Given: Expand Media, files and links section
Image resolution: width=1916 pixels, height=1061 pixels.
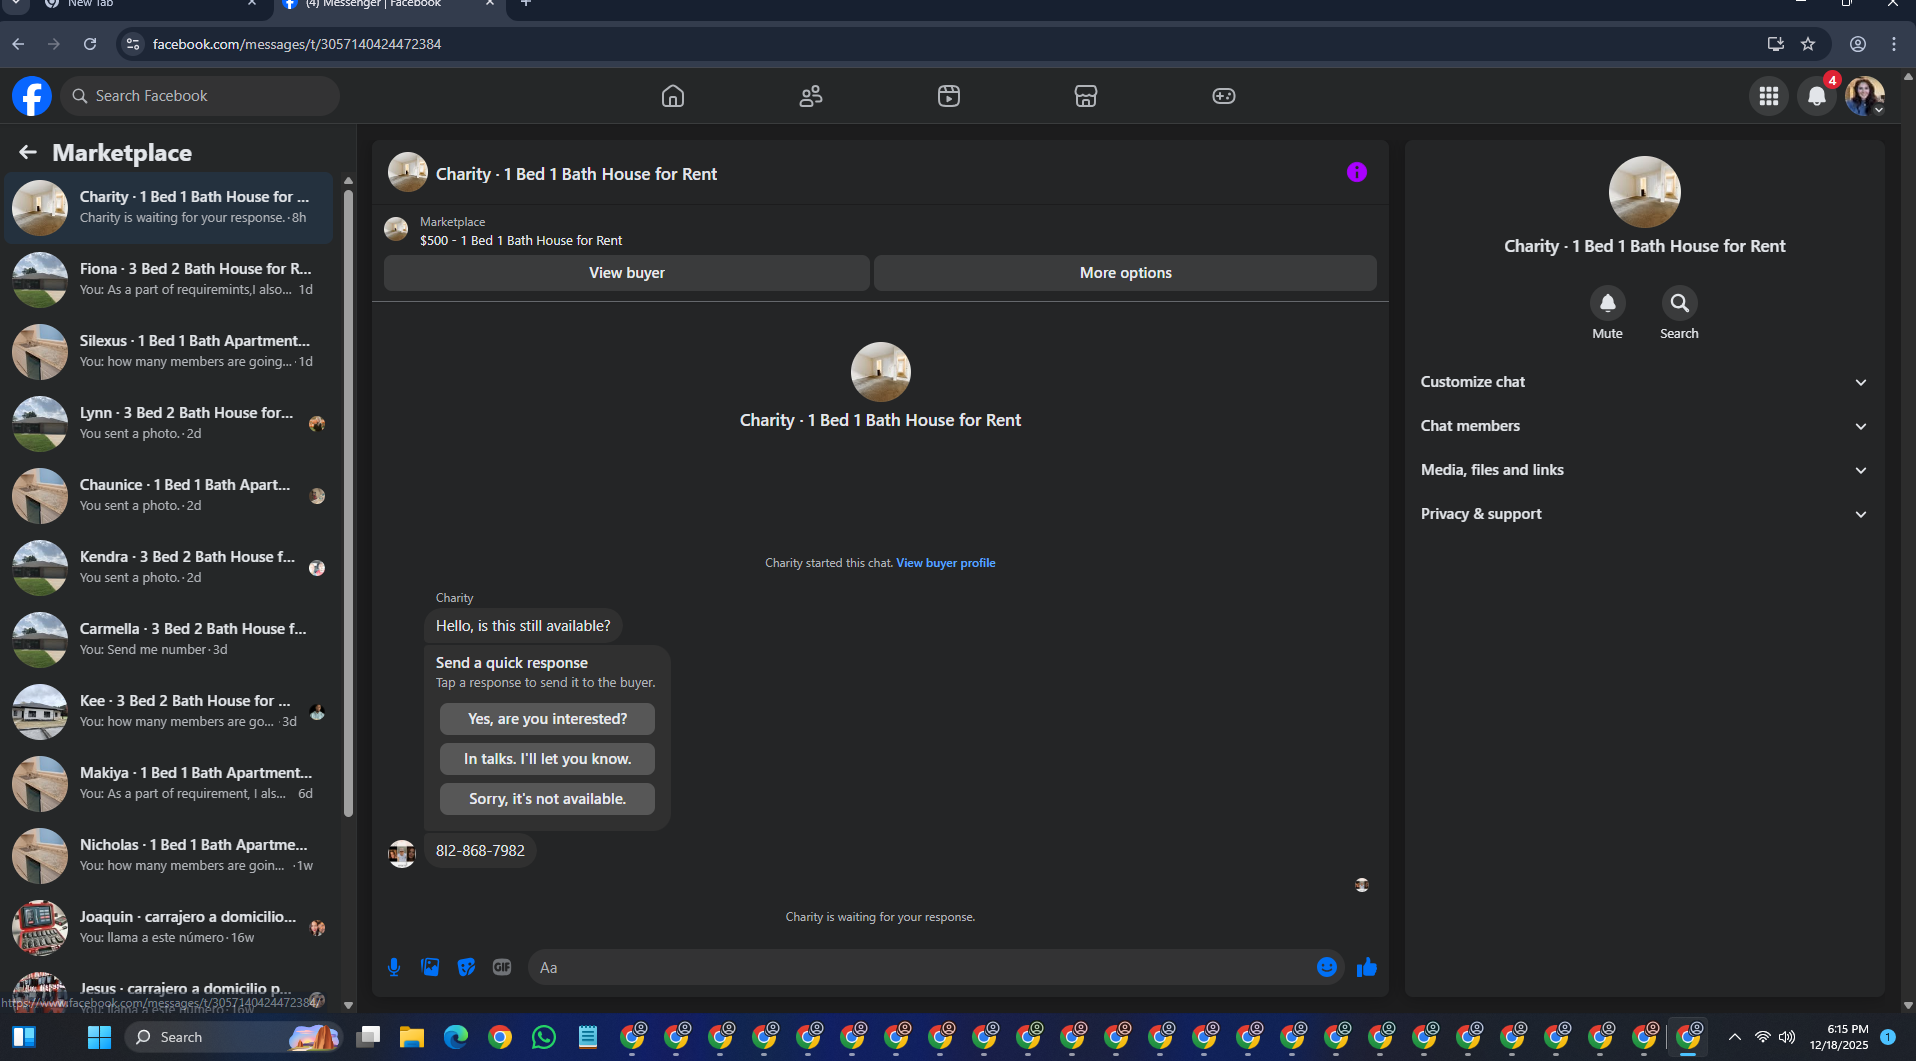Looking at the screenshot, I should tap(1644, 470).
